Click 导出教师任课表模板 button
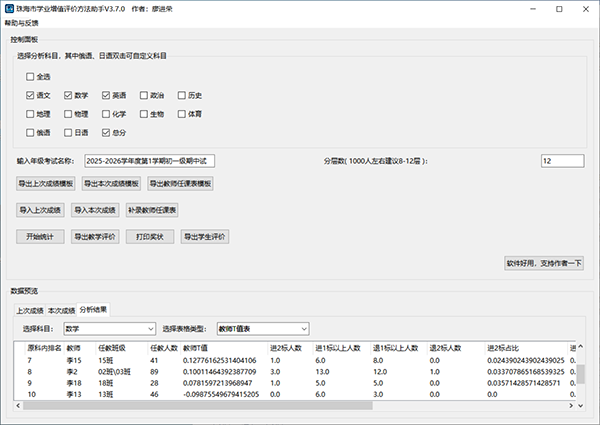The height and width of the screenshot is (425, 600). click(x=180, y=184)
